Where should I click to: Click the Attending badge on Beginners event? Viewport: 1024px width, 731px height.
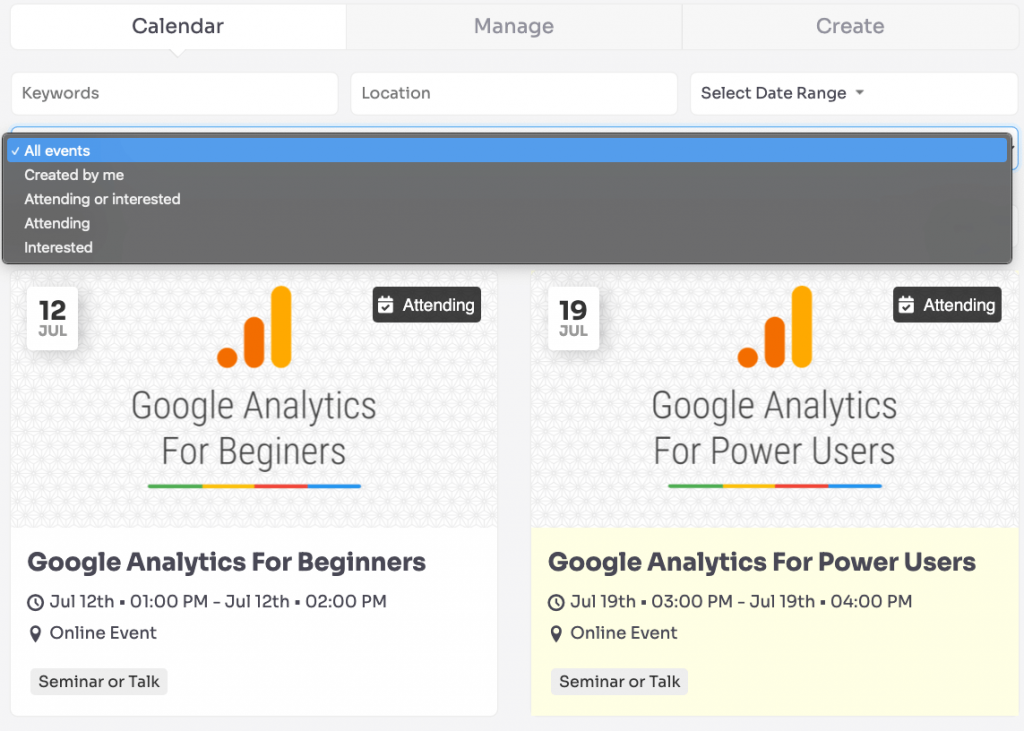[426, 305]
